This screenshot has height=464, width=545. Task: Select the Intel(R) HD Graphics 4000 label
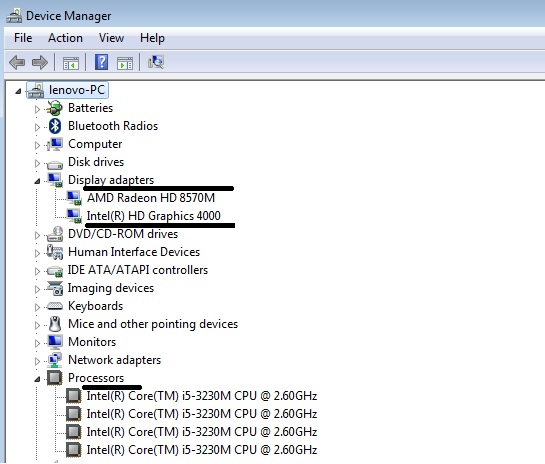[153, 216]
